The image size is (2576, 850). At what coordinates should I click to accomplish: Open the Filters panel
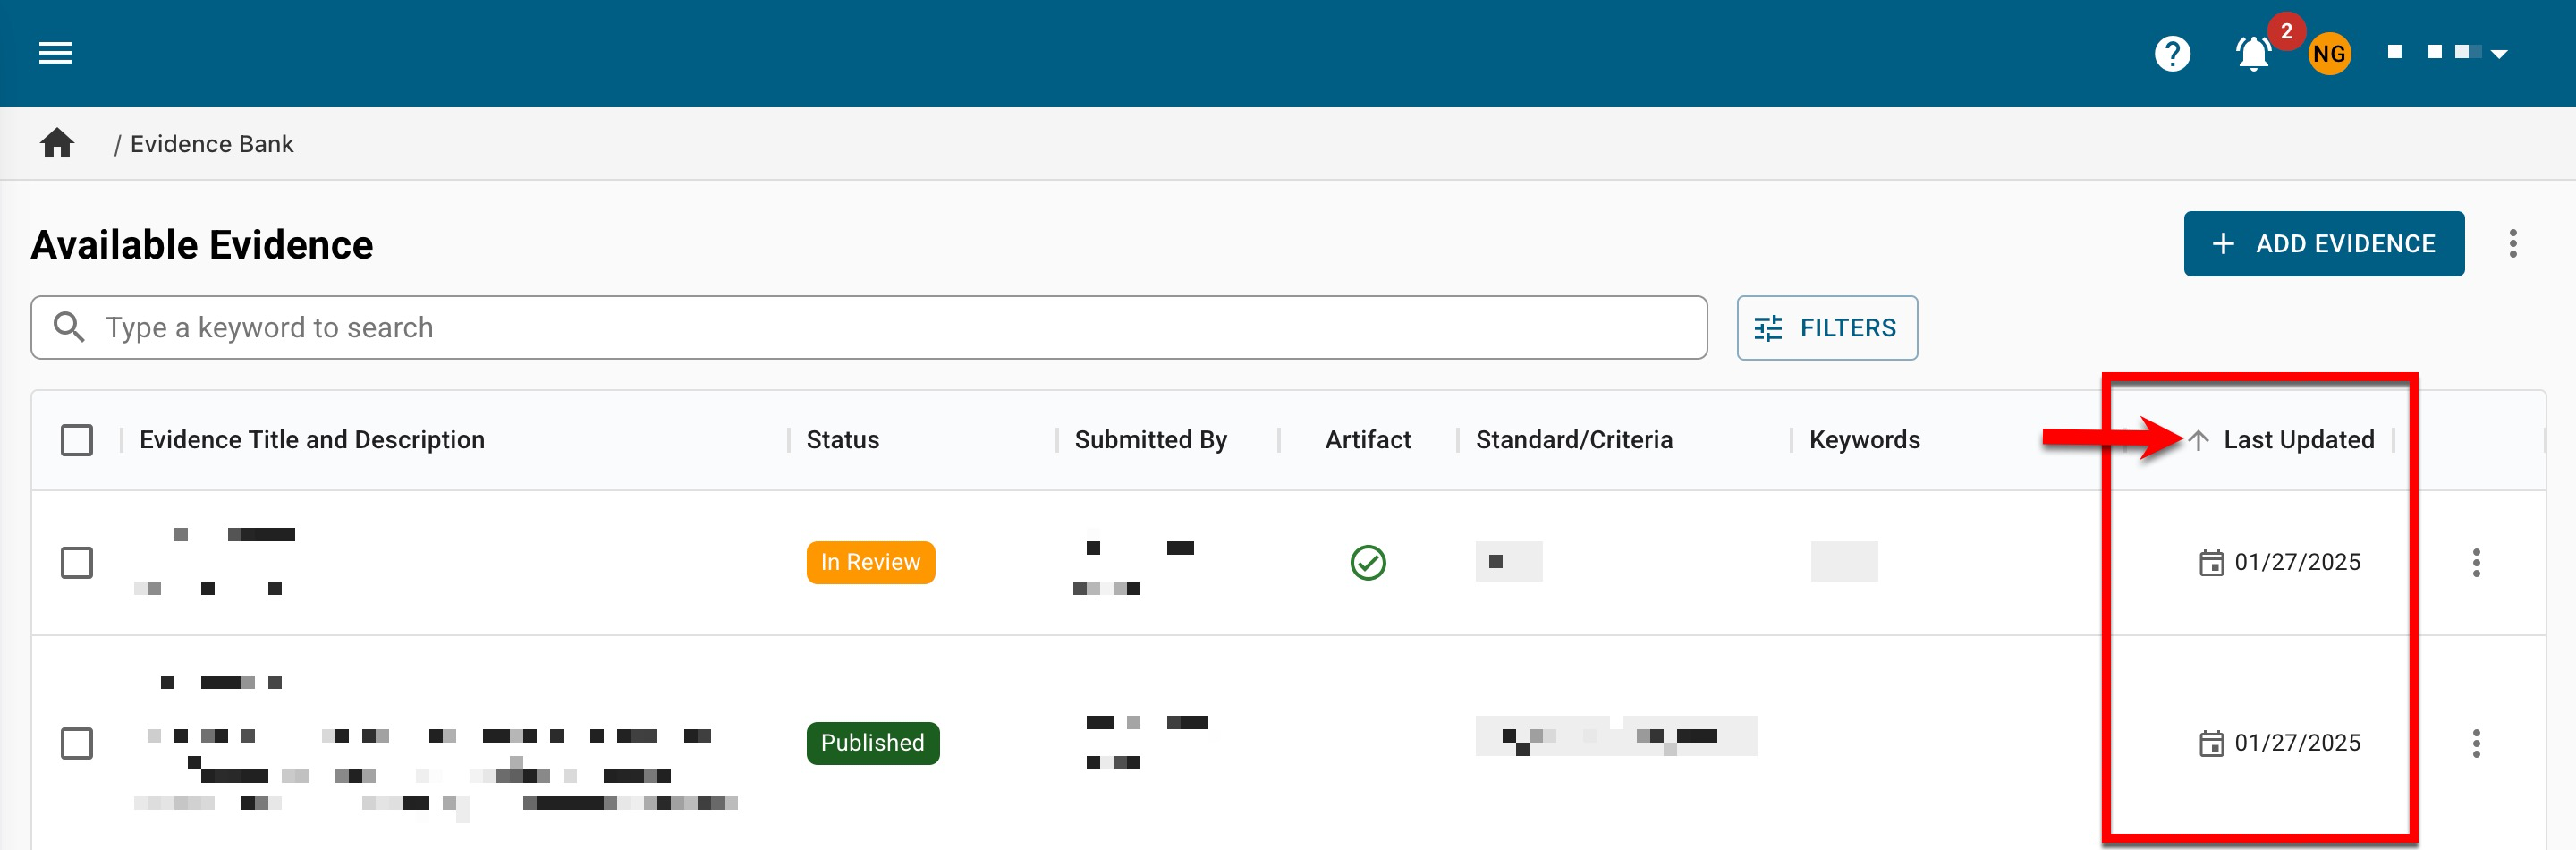tap(1826, 328)
